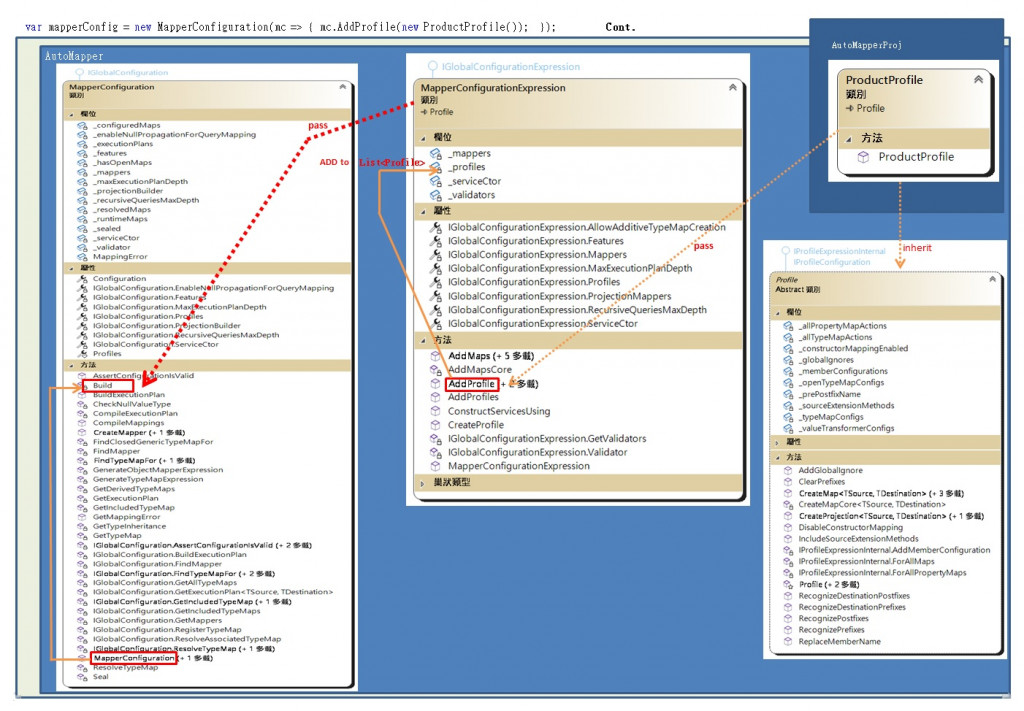Image resolution: width=1024 pixels, height=711 pixels.
Task: Collapse the MapperConfigurationExpression class box chevron
Action: pyautogui.click(x=733, y=87)
